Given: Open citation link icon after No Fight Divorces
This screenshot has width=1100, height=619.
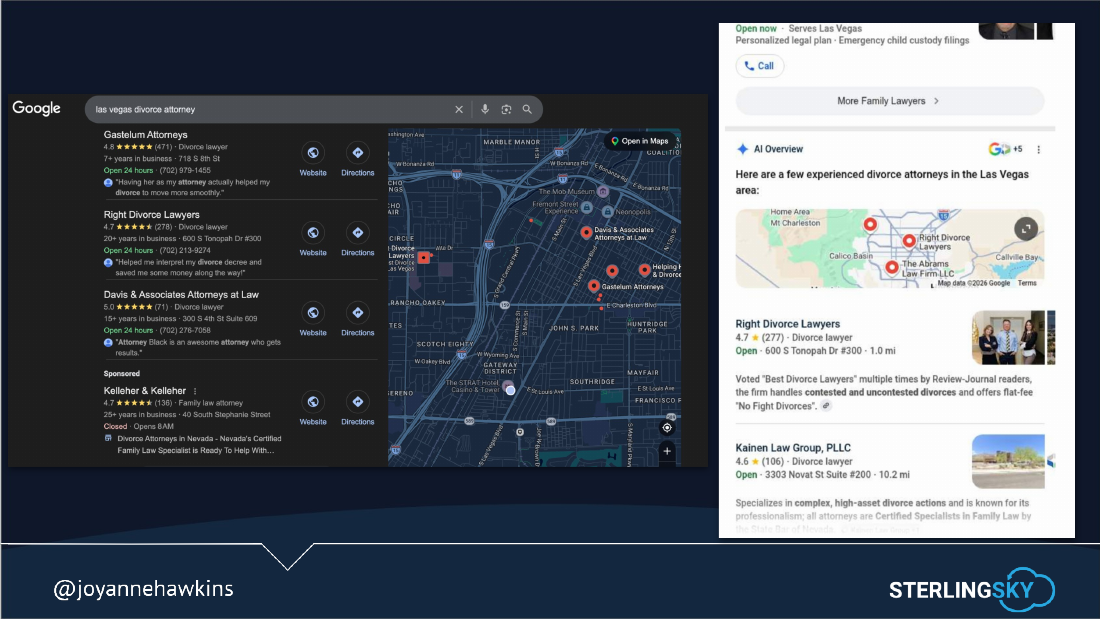Looking at the screenshot, I should pyautogui.click(x=826, y=406).
